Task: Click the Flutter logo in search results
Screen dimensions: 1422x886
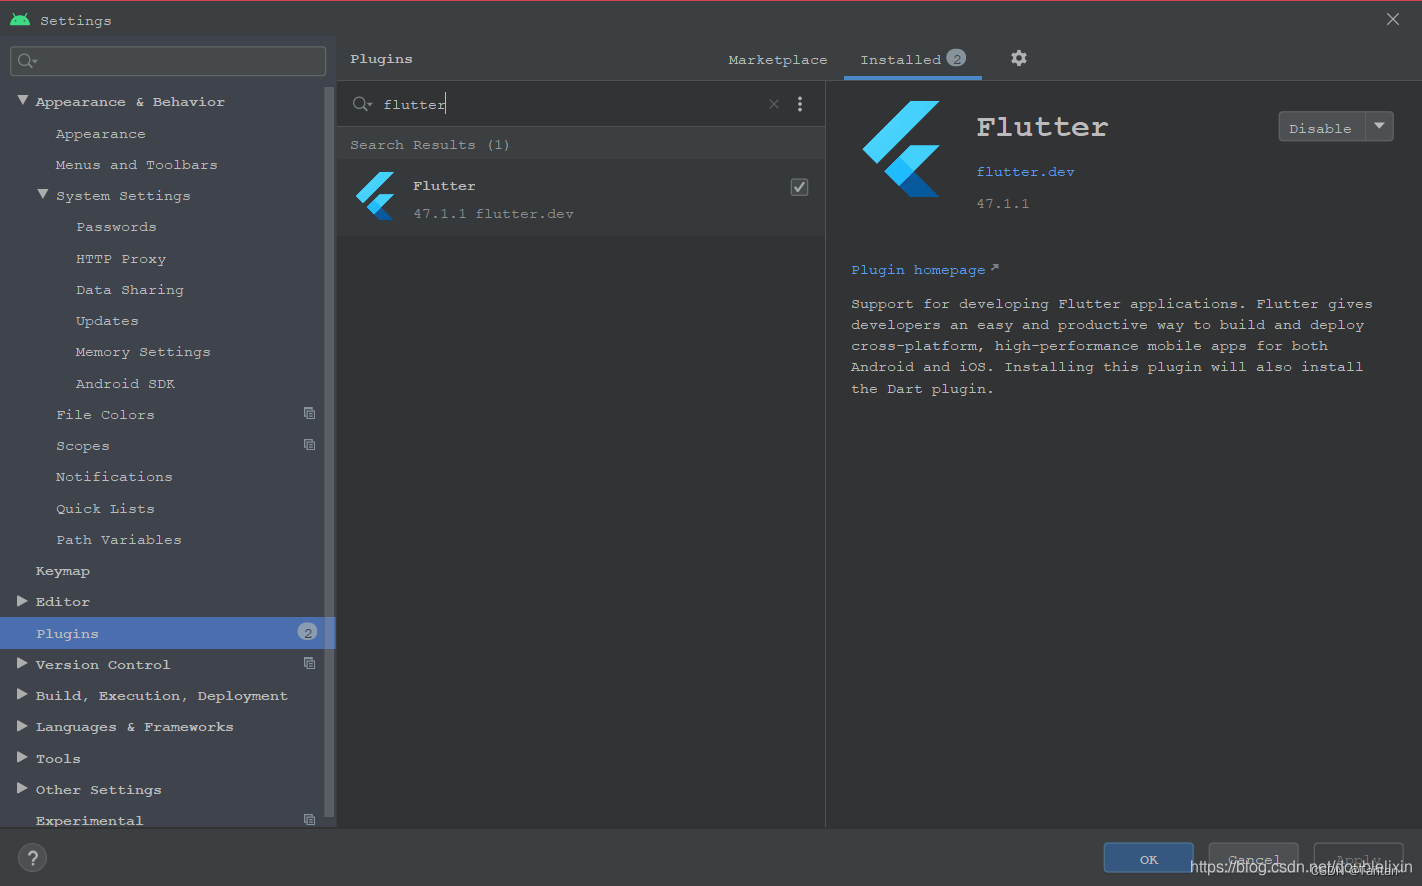Action: pos(375,196)
